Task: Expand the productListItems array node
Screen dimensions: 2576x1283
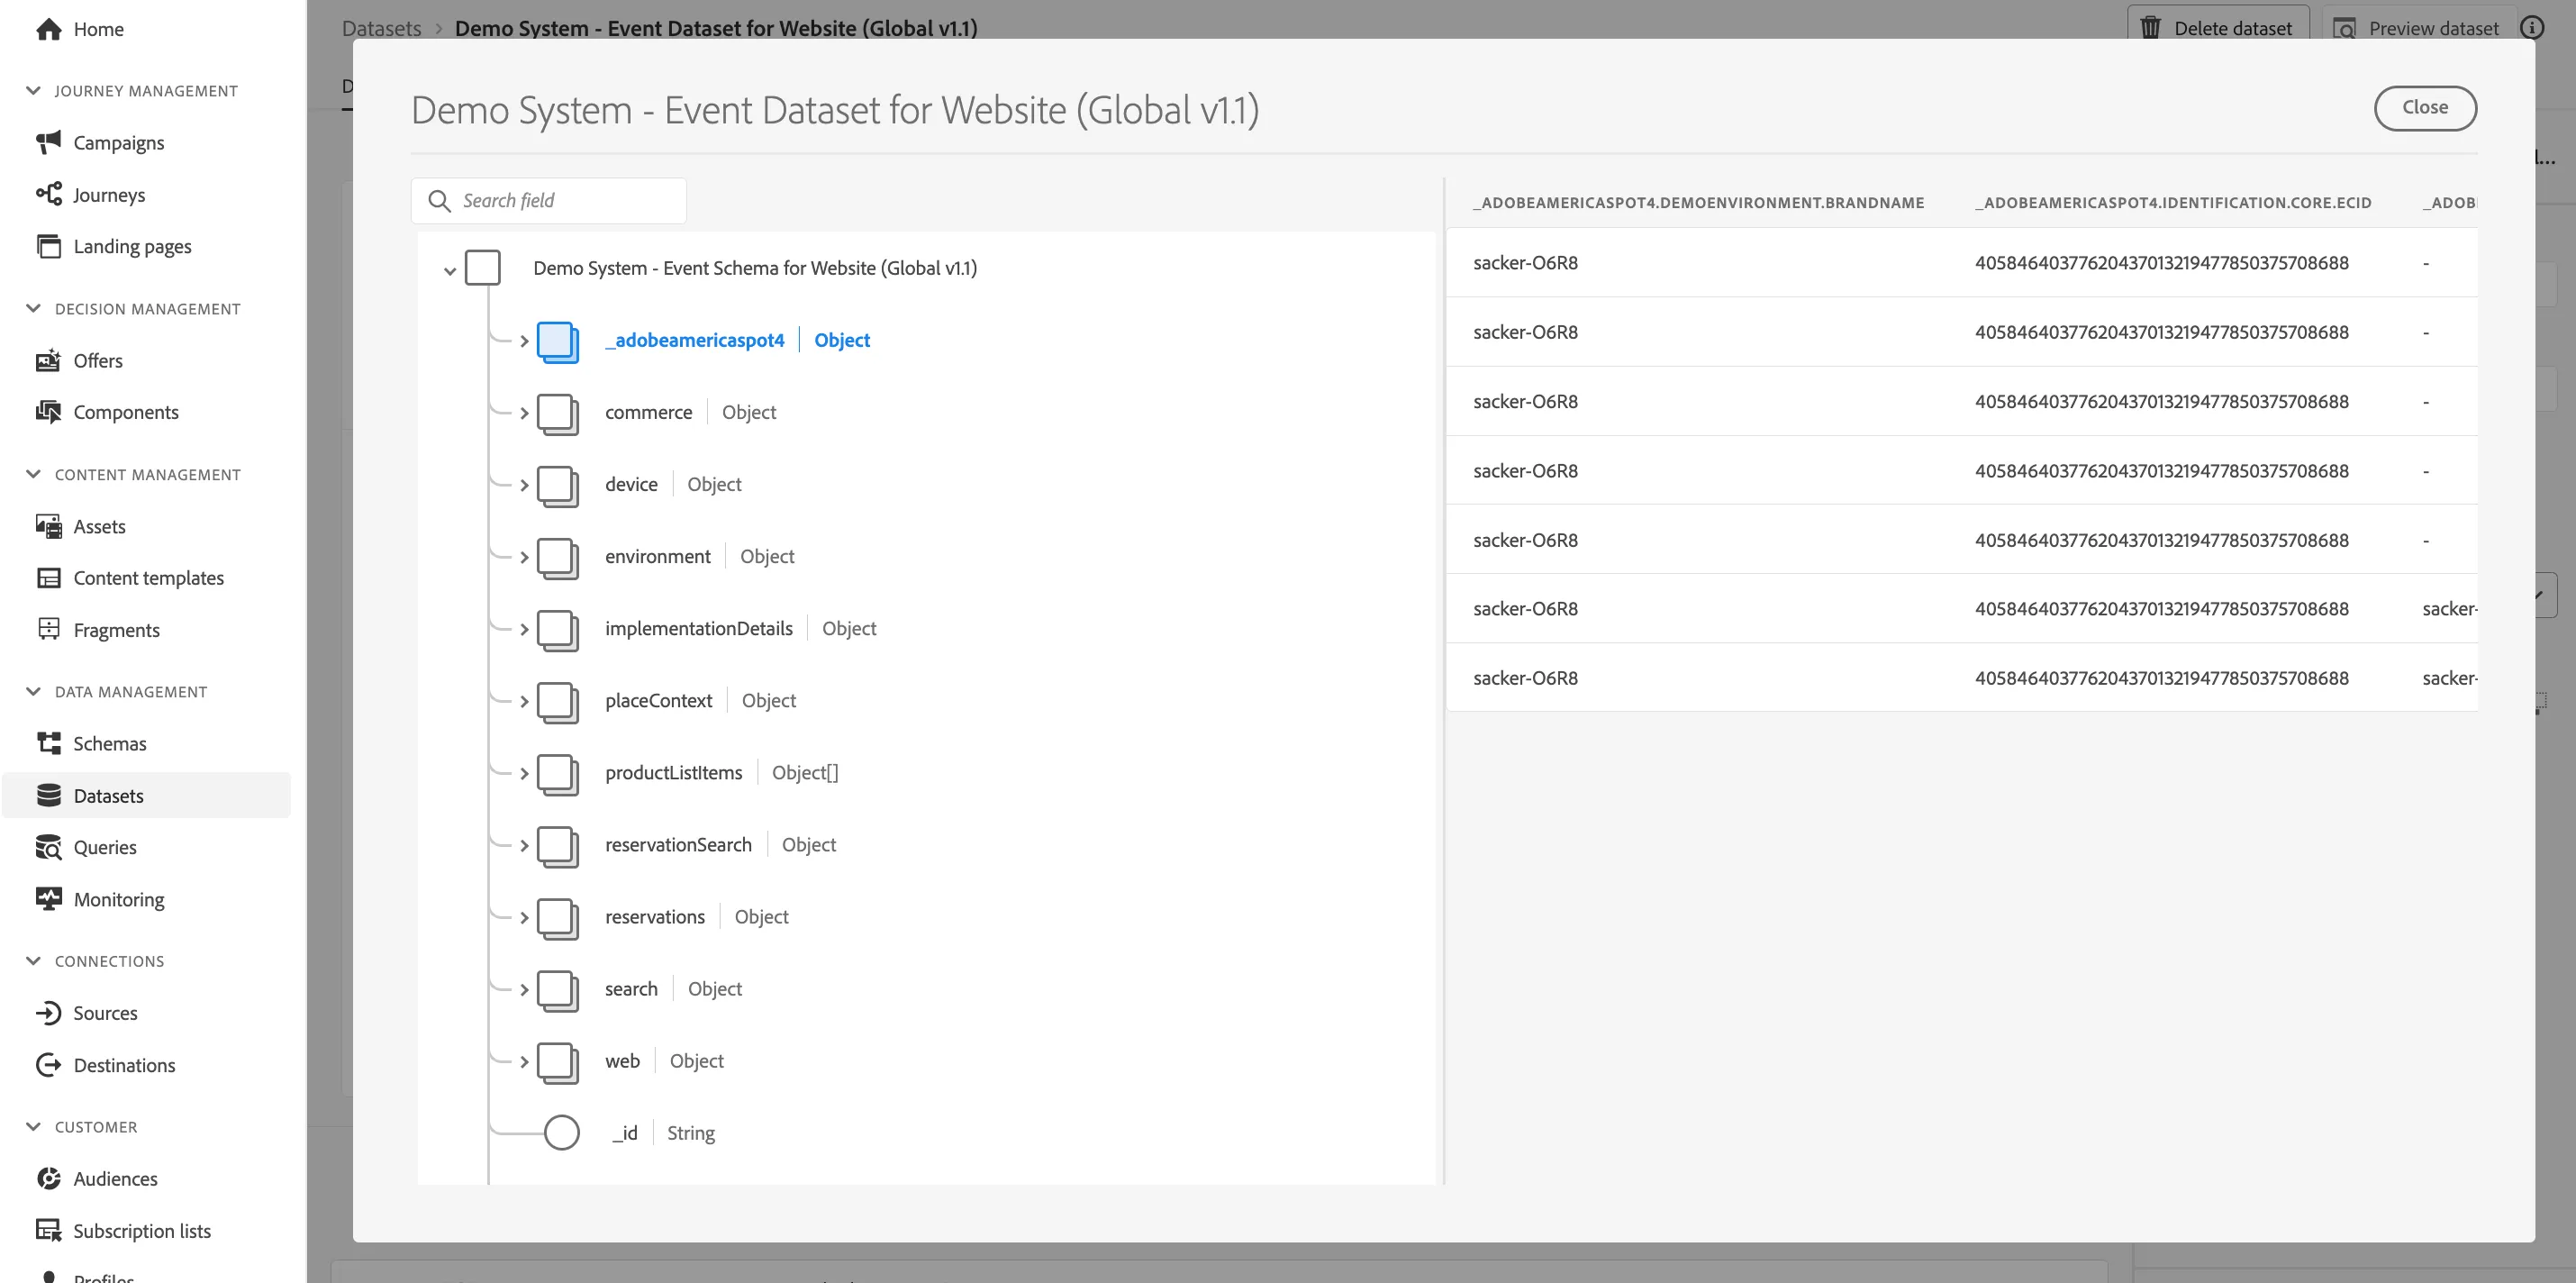Action: coord(524,773)
